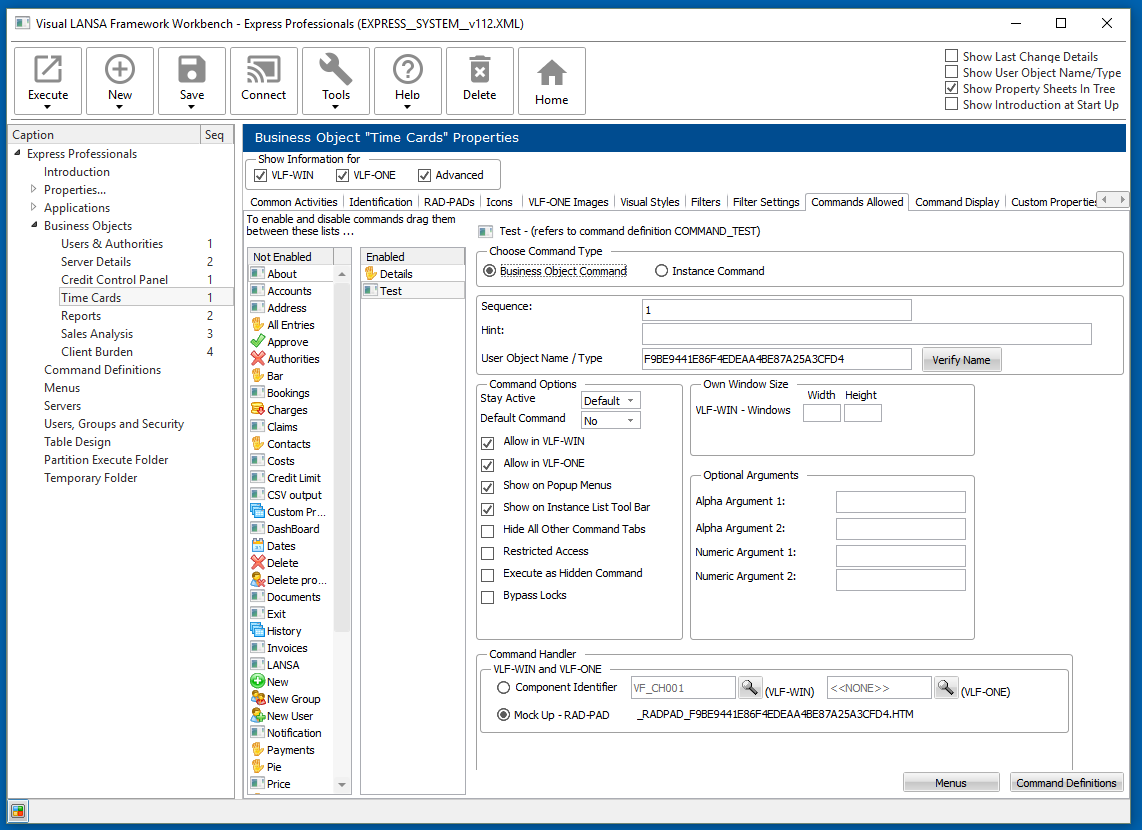Click the Execute toolbar icon

[x=48, y=69]
